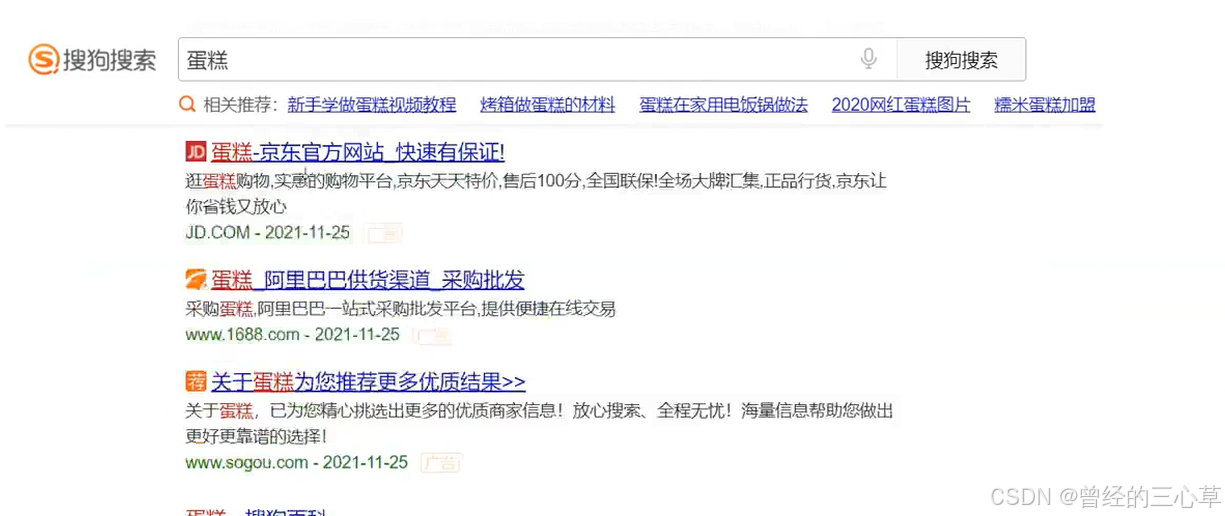Open suggestion 2020网红蛋糕图片
This screenshot has height=516, width=1225.
tap(901, 105)
